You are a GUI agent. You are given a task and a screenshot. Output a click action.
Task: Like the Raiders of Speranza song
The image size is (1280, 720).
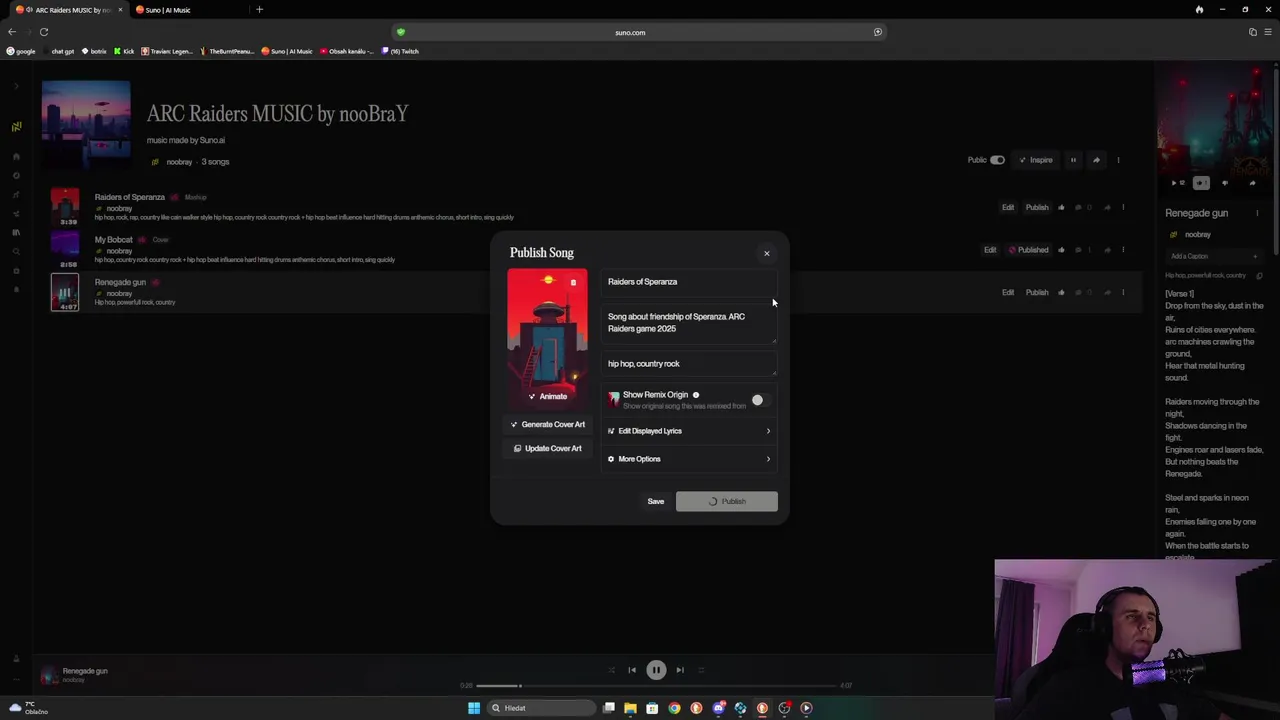[x=1061, y=208]
